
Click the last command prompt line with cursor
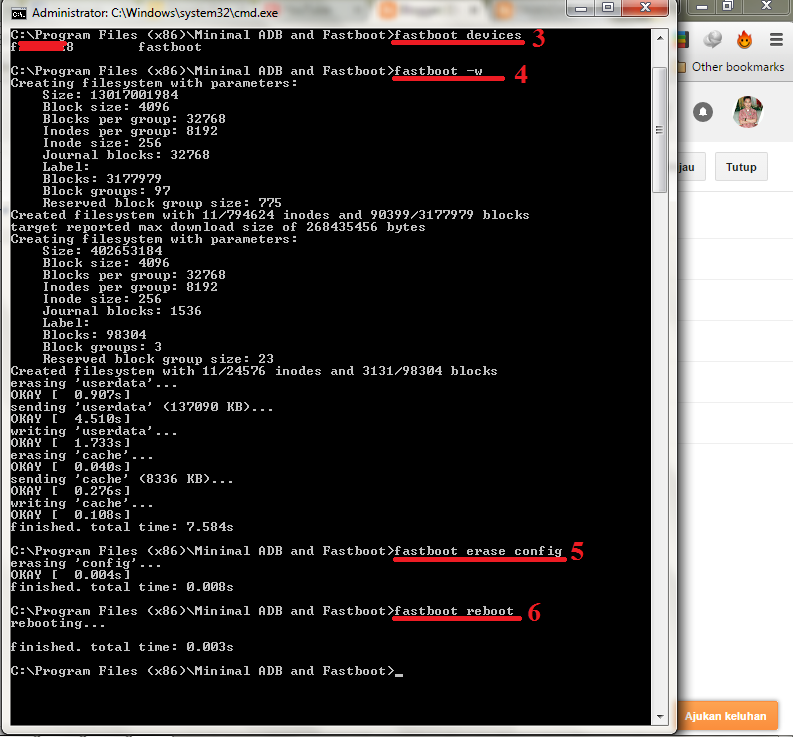(207, 671)
